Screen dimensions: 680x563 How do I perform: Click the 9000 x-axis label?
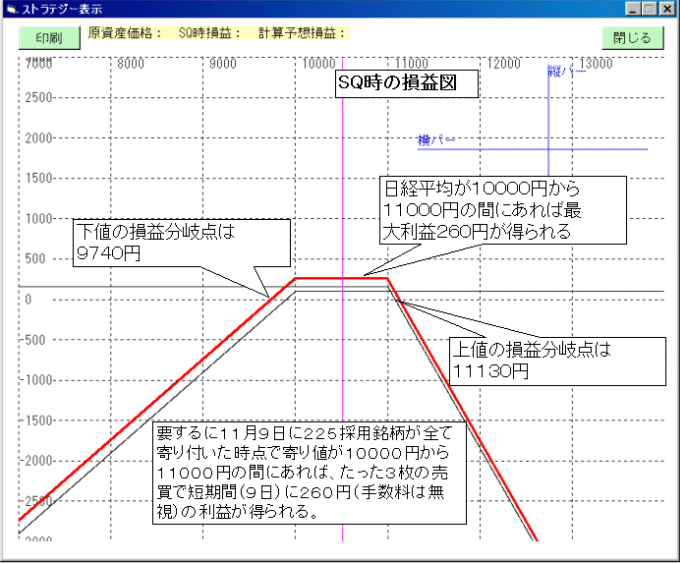coord(223,64)
